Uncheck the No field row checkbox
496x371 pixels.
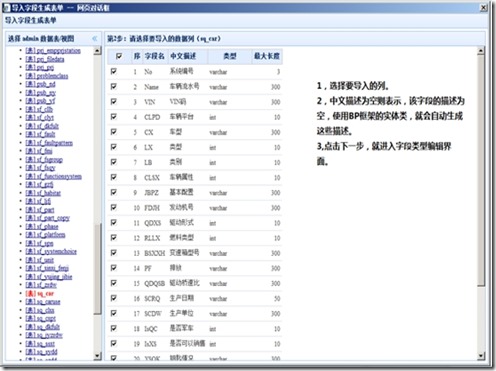click(x=114, y=71)
